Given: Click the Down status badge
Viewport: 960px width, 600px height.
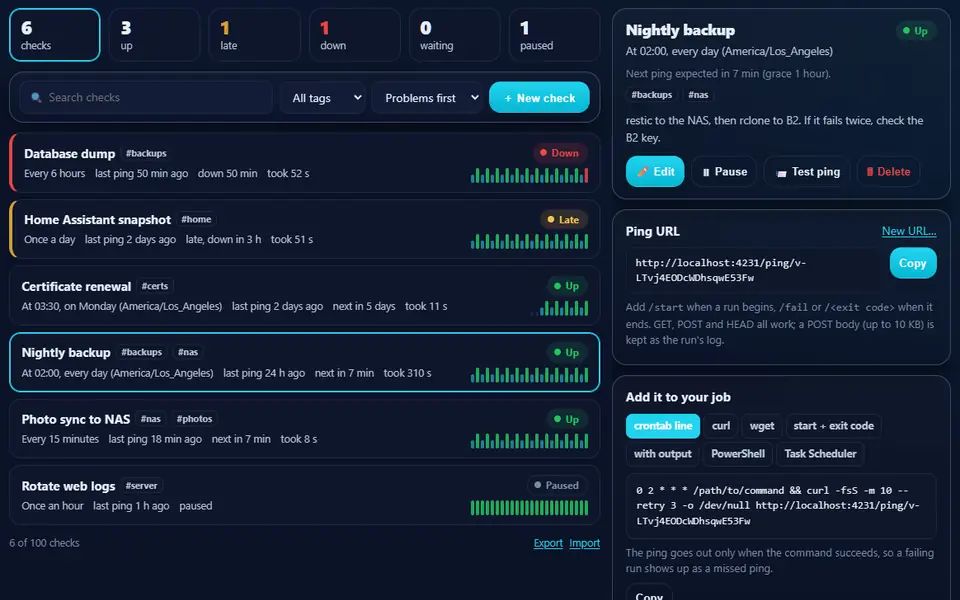Looking at the screenshot, I should pyautogui.click(x=560, y=153).
